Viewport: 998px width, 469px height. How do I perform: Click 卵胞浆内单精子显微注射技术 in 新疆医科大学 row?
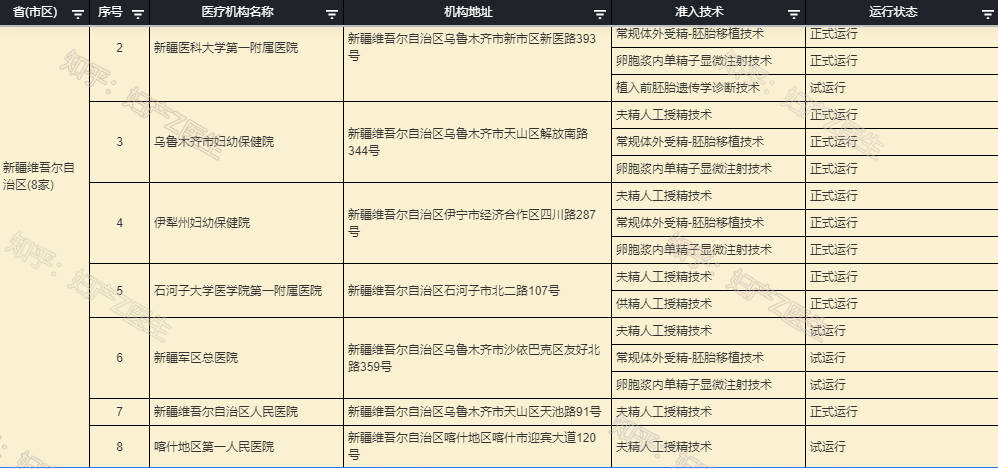pos(708,61)
